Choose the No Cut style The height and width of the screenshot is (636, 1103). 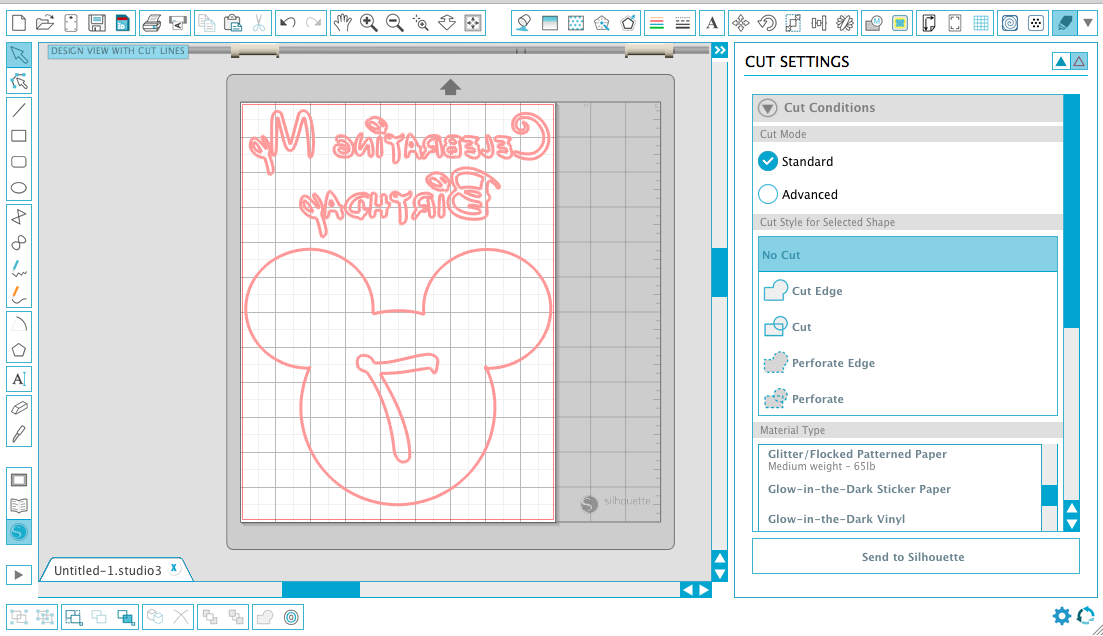tap(907, 255)
